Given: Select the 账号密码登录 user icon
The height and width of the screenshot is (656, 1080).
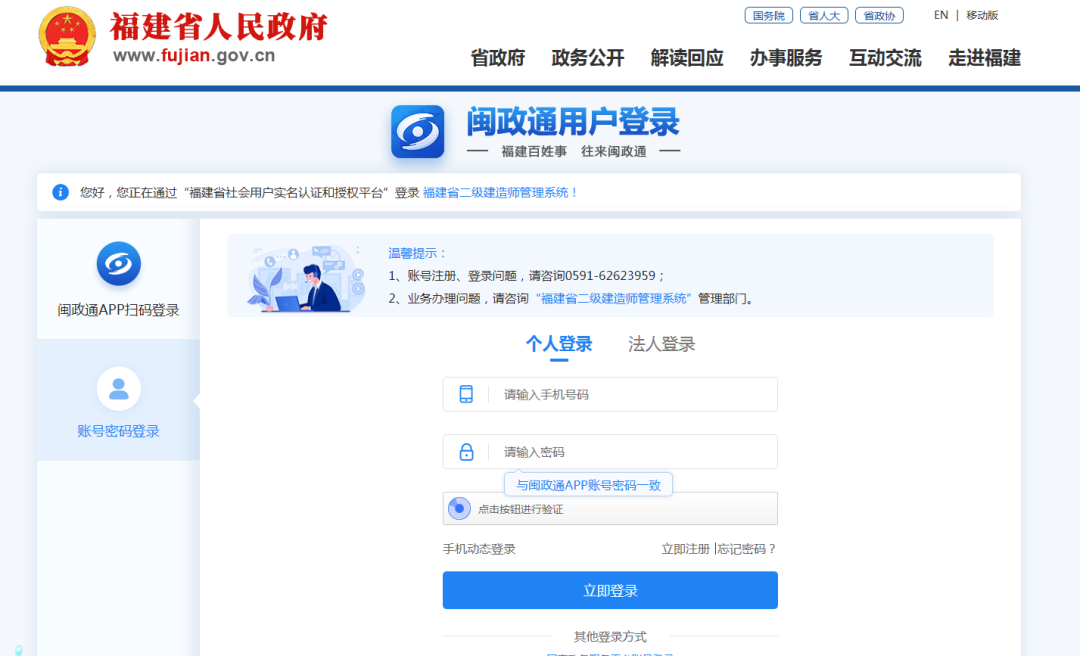Looking at the screenshot, I should click(118, 389).
